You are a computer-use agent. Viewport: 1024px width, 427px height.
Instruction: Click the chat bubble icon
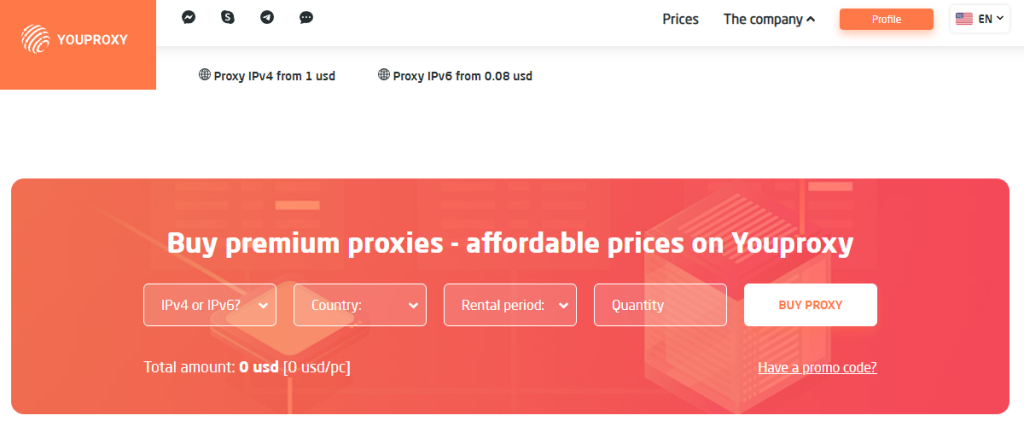click(306, 18)
